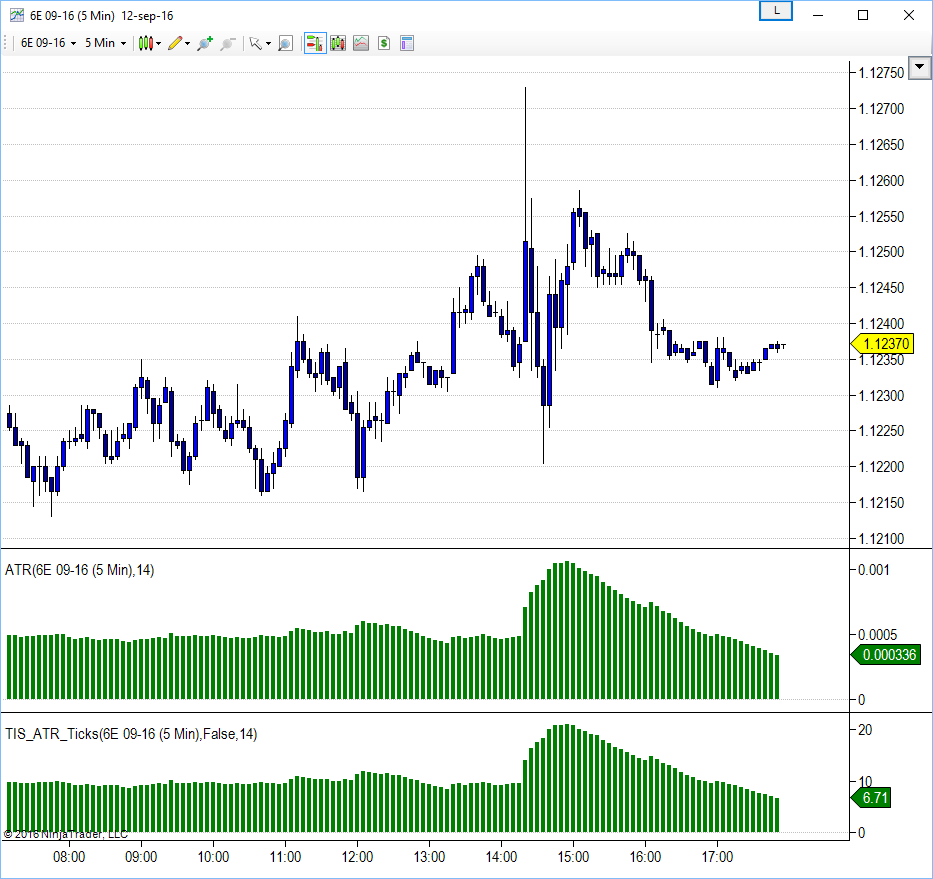The width and height of the screenshot is (933, 879).
Task: Toggle the highlighted Chart Trader button
Action: 315,43
